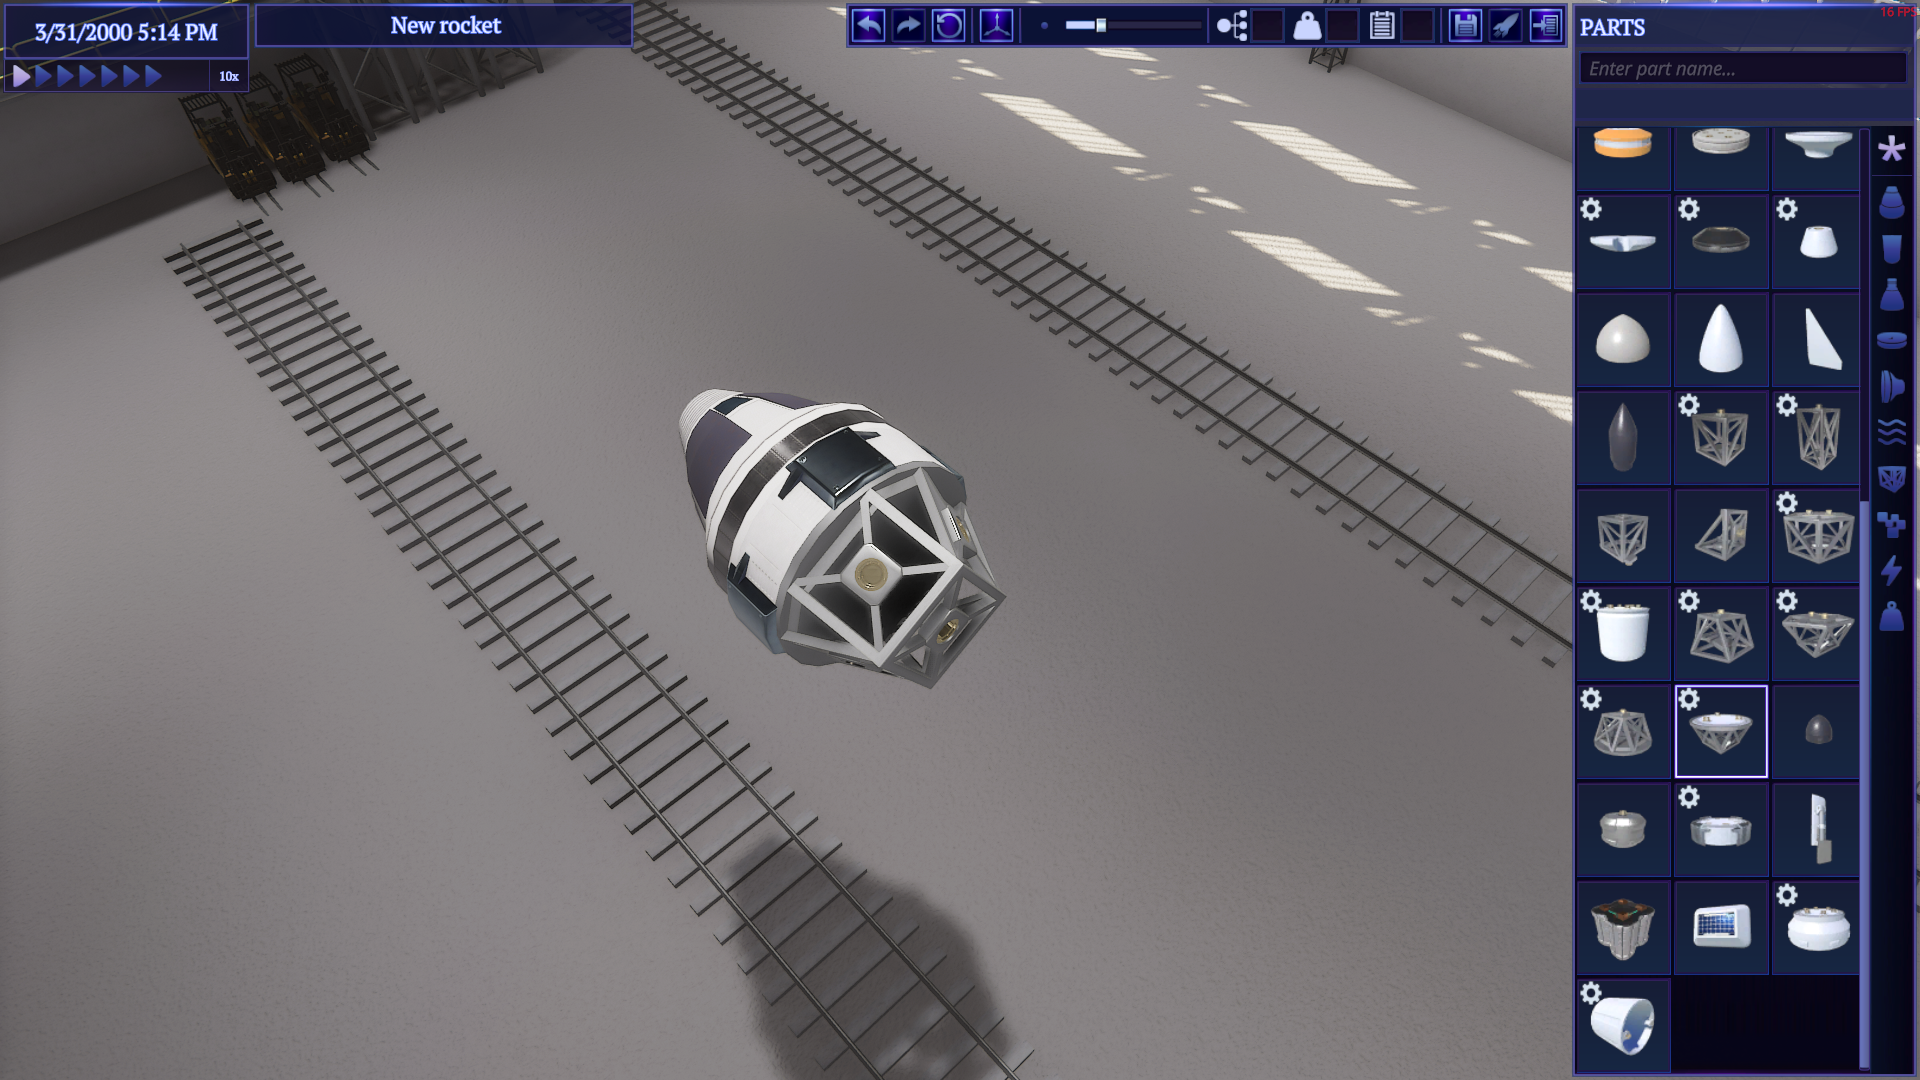Set the time warp to the last arrow
This screenshot has width=1920, height=1080.
153,76
